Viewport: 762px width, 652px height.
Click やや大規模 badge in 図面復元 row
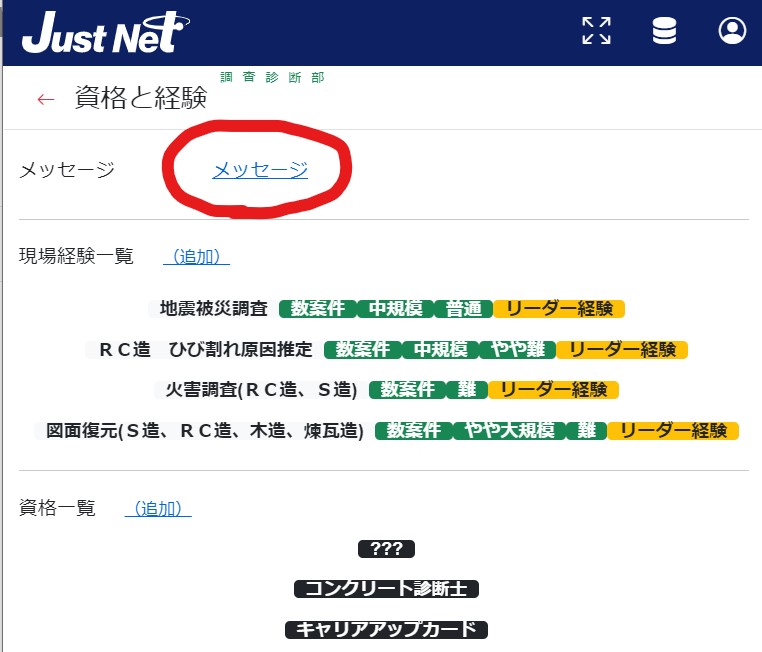click(x=509, y=430)
